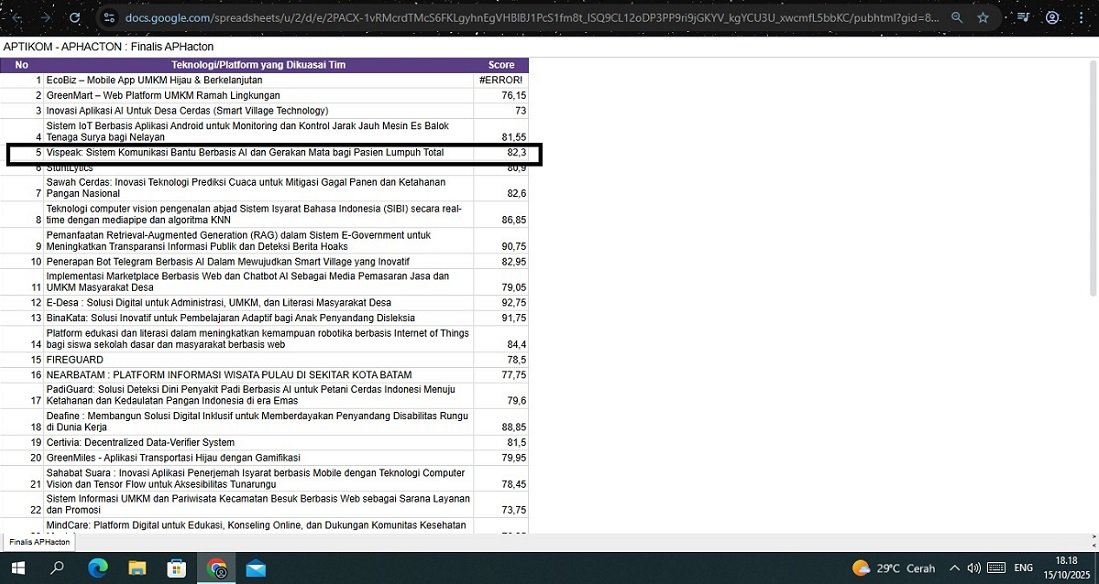Viewport: 1099px width, 584px height.
Task: Open File Explorer from the taskbar
Action: 137,568
